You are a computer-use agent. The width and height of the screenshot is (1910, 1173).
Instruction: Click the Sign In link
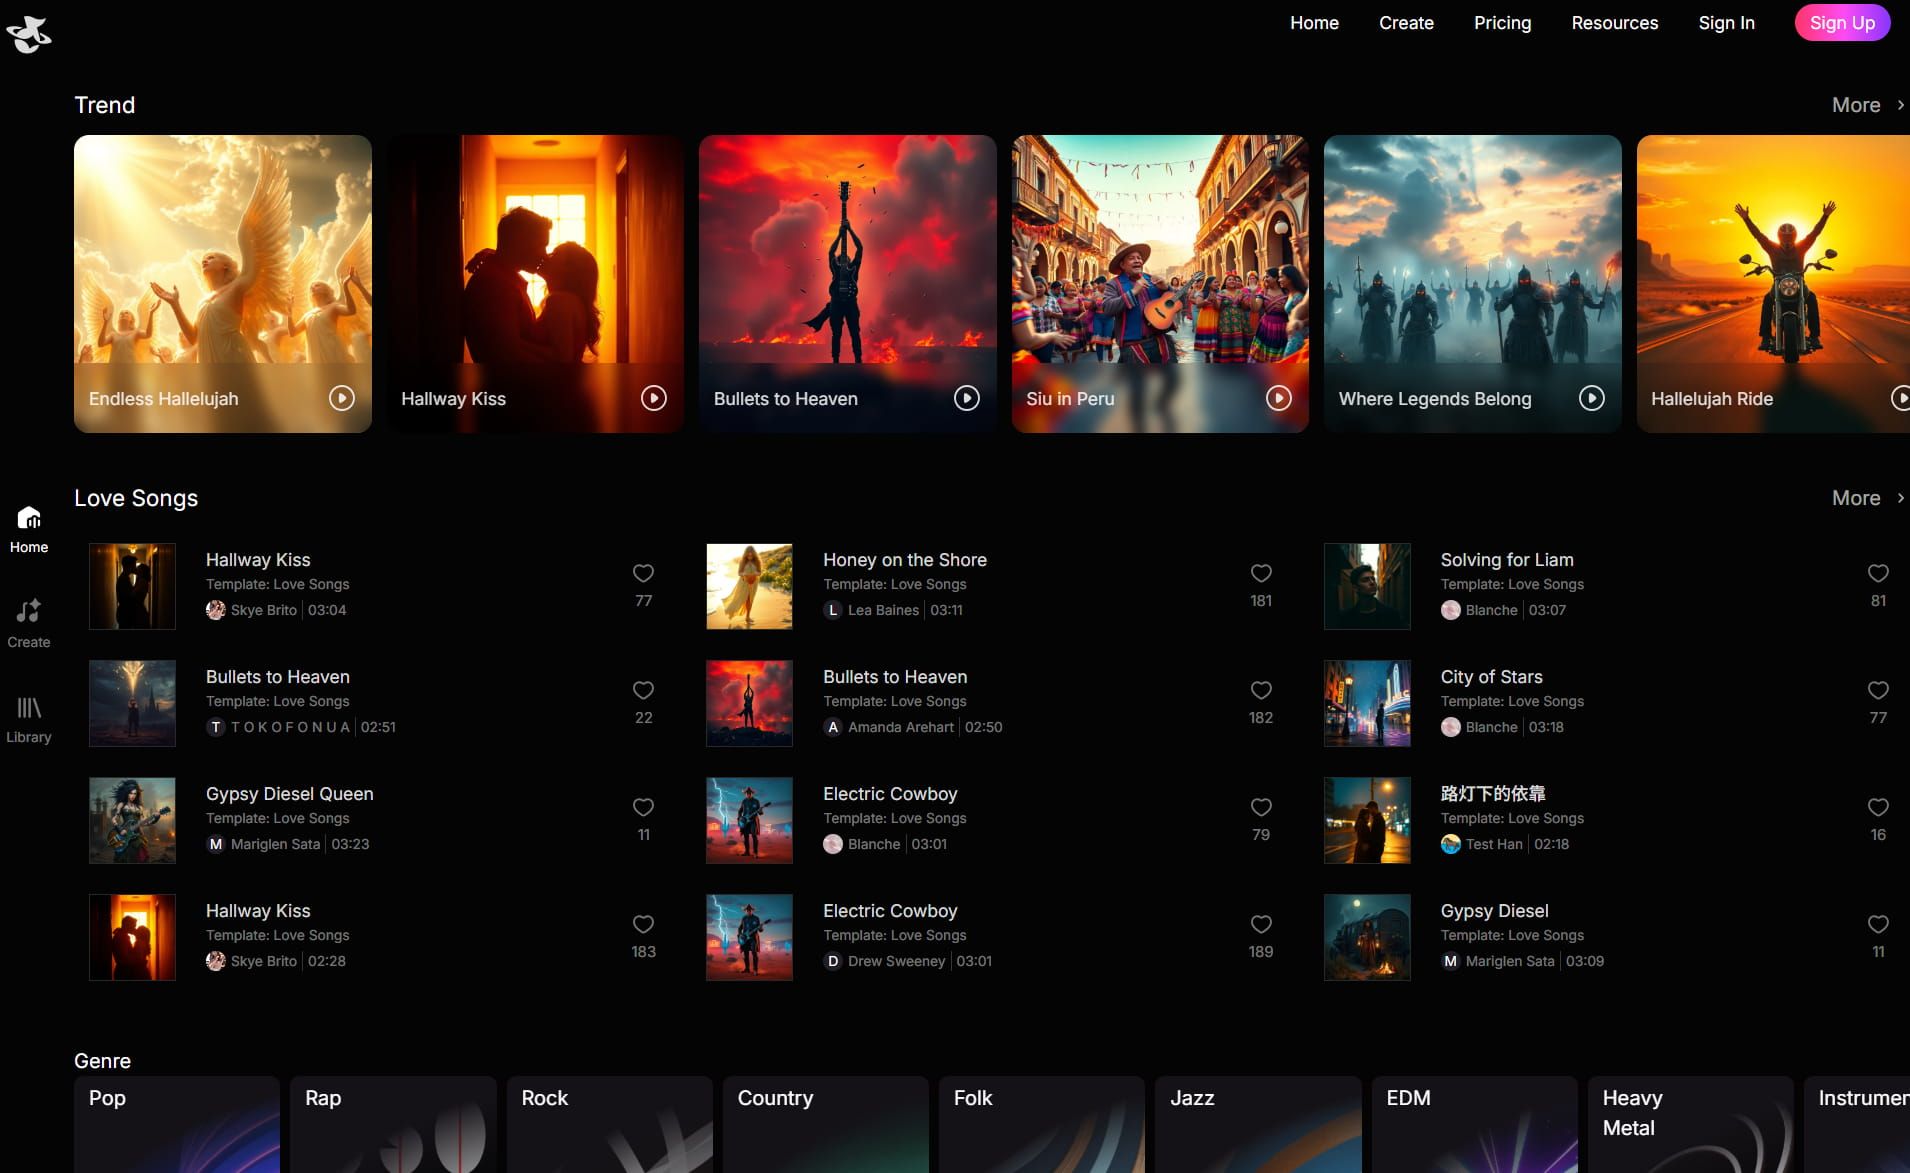1726,23
